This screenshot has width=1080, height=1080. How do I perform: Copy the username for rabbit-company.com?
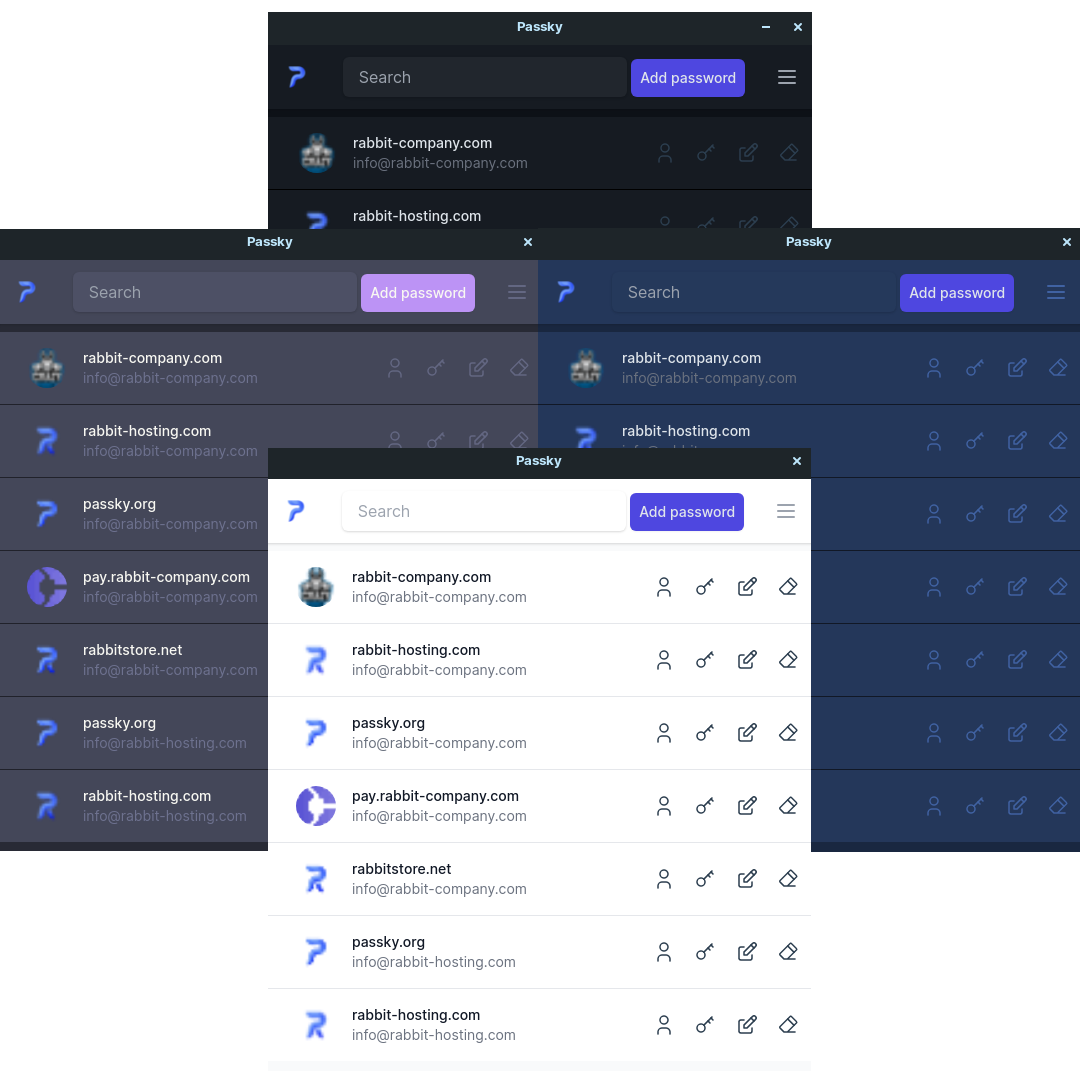(x=664, y=587)
